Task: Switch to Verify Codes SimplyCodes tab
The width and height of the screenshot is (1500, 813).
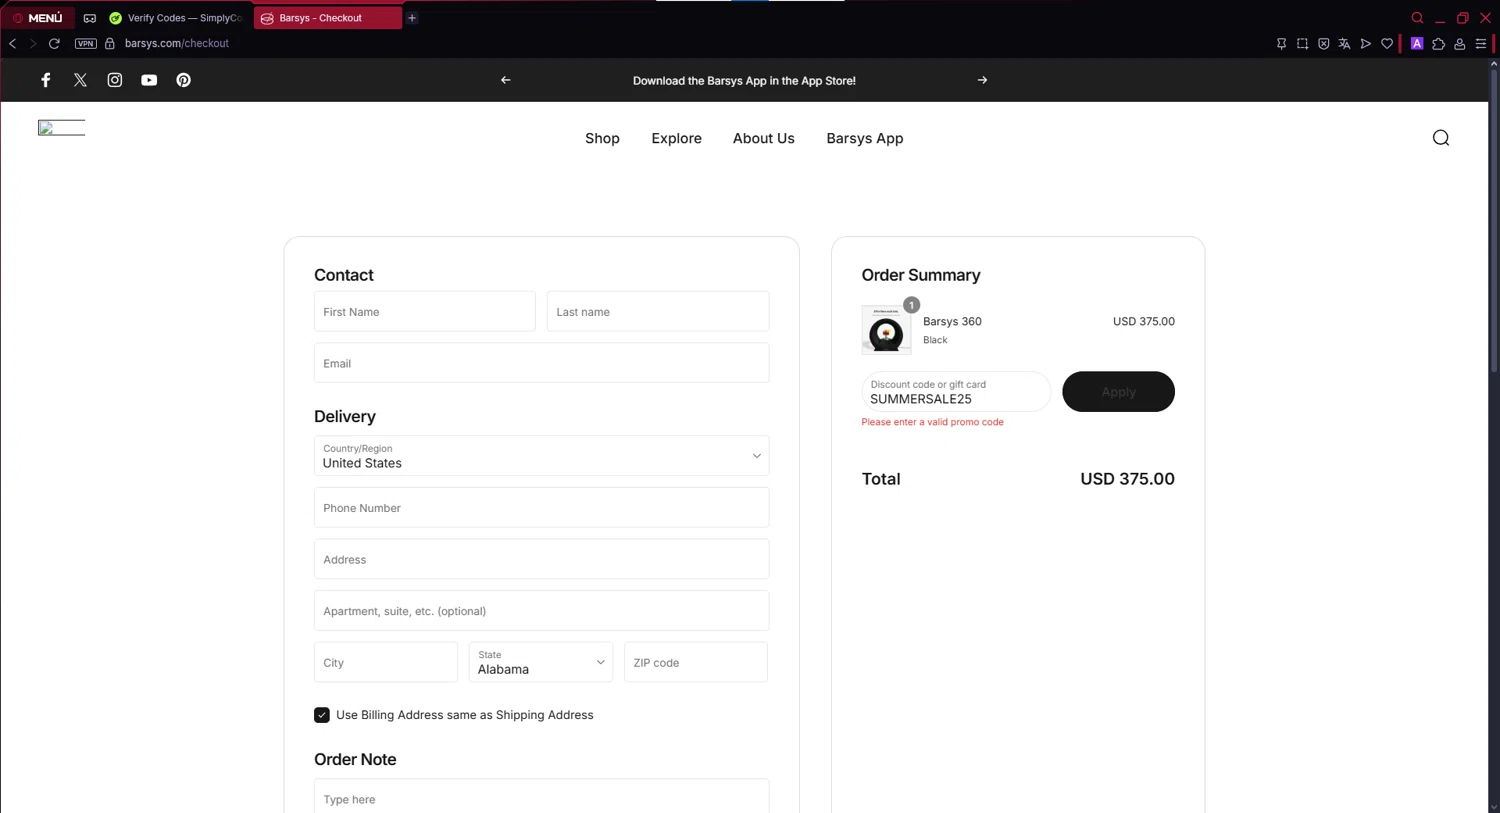Action: [175, 18]
